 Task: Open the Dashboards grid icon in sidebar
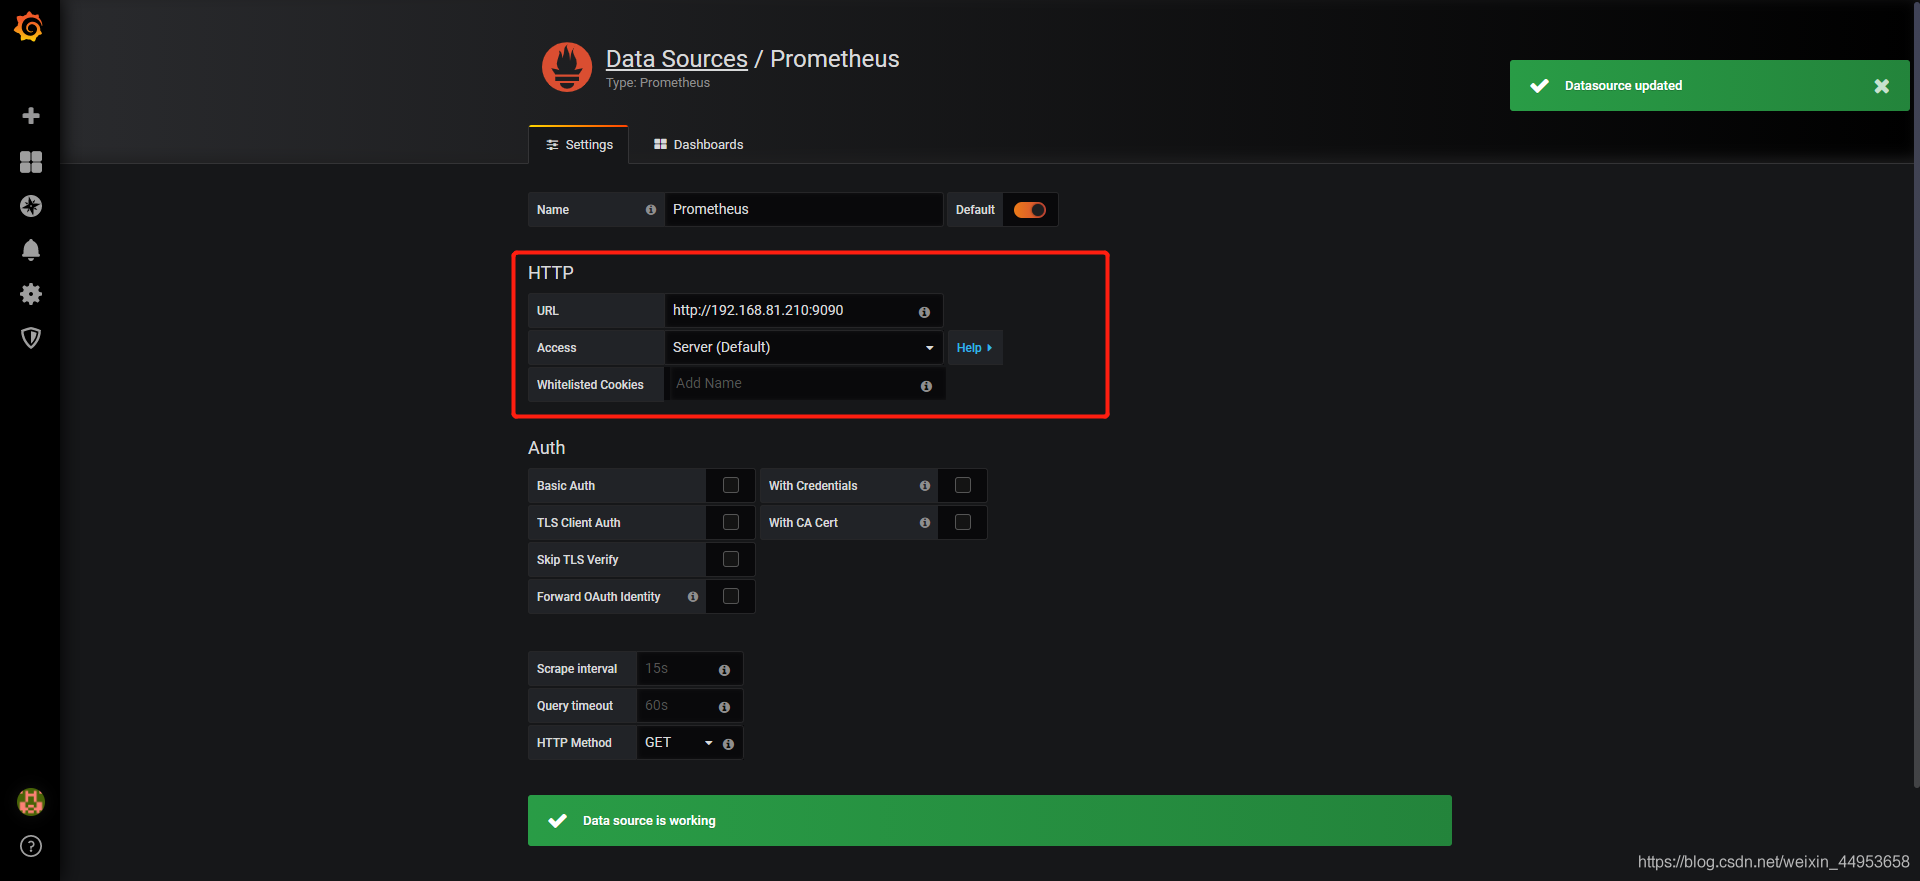tap(31, 162)
